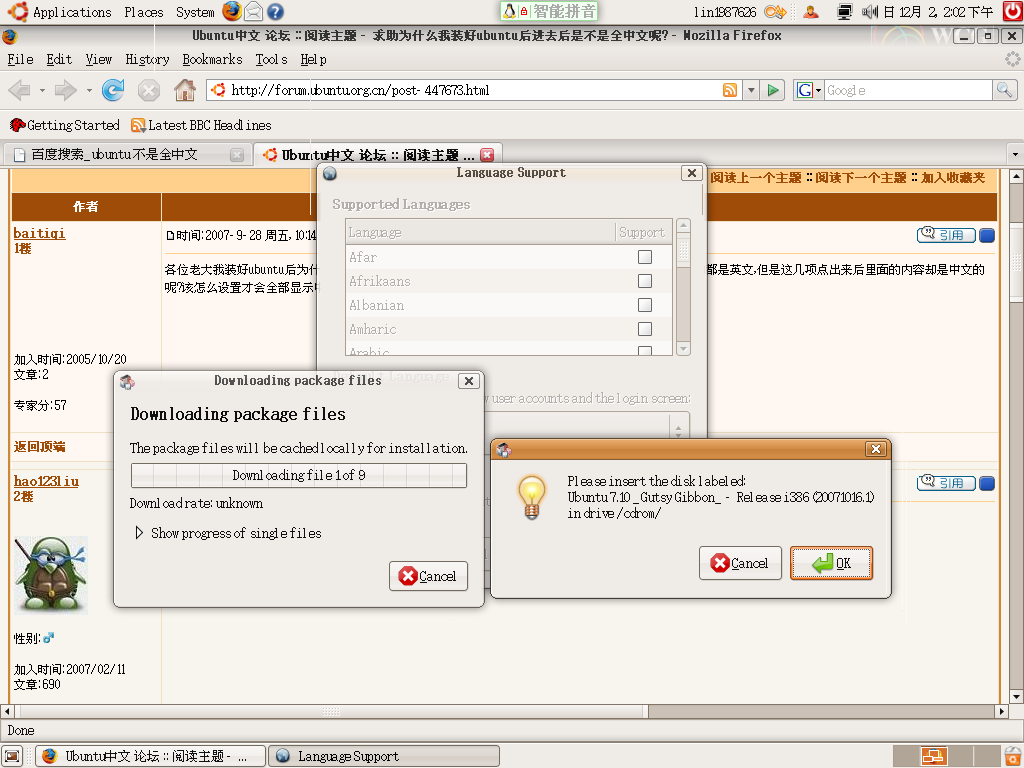Image resolution: width=1024 pixels, height=768 pixels.
Task: Open Latest BBC Headlines bookmark
Action: click(x=201, y=125)
